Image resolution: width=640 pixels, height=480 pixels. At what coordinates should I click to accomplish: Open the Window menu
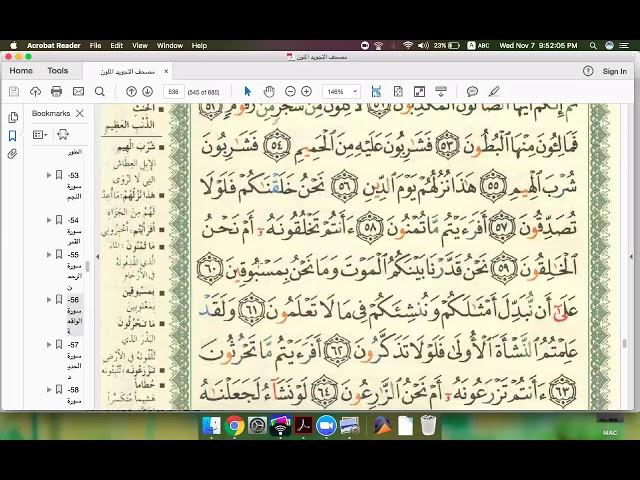[170, 45]
